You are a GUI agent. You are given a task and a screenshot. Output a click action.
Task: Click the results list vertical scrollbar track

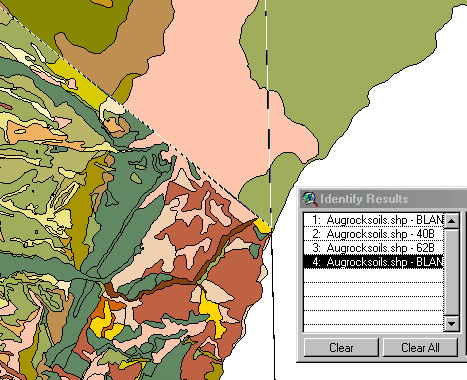[452, 272]
